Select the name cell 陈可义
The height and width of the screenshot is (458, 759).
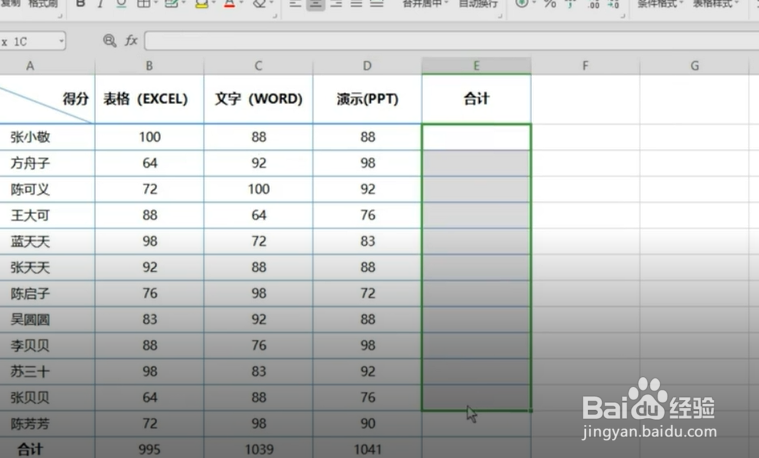pyautogui.click(x=47, y=189)
